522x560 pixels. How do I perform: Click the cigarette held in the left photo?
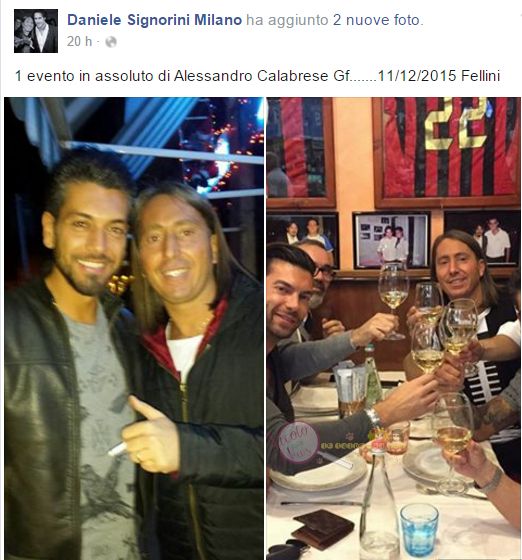tap(117, 449)
